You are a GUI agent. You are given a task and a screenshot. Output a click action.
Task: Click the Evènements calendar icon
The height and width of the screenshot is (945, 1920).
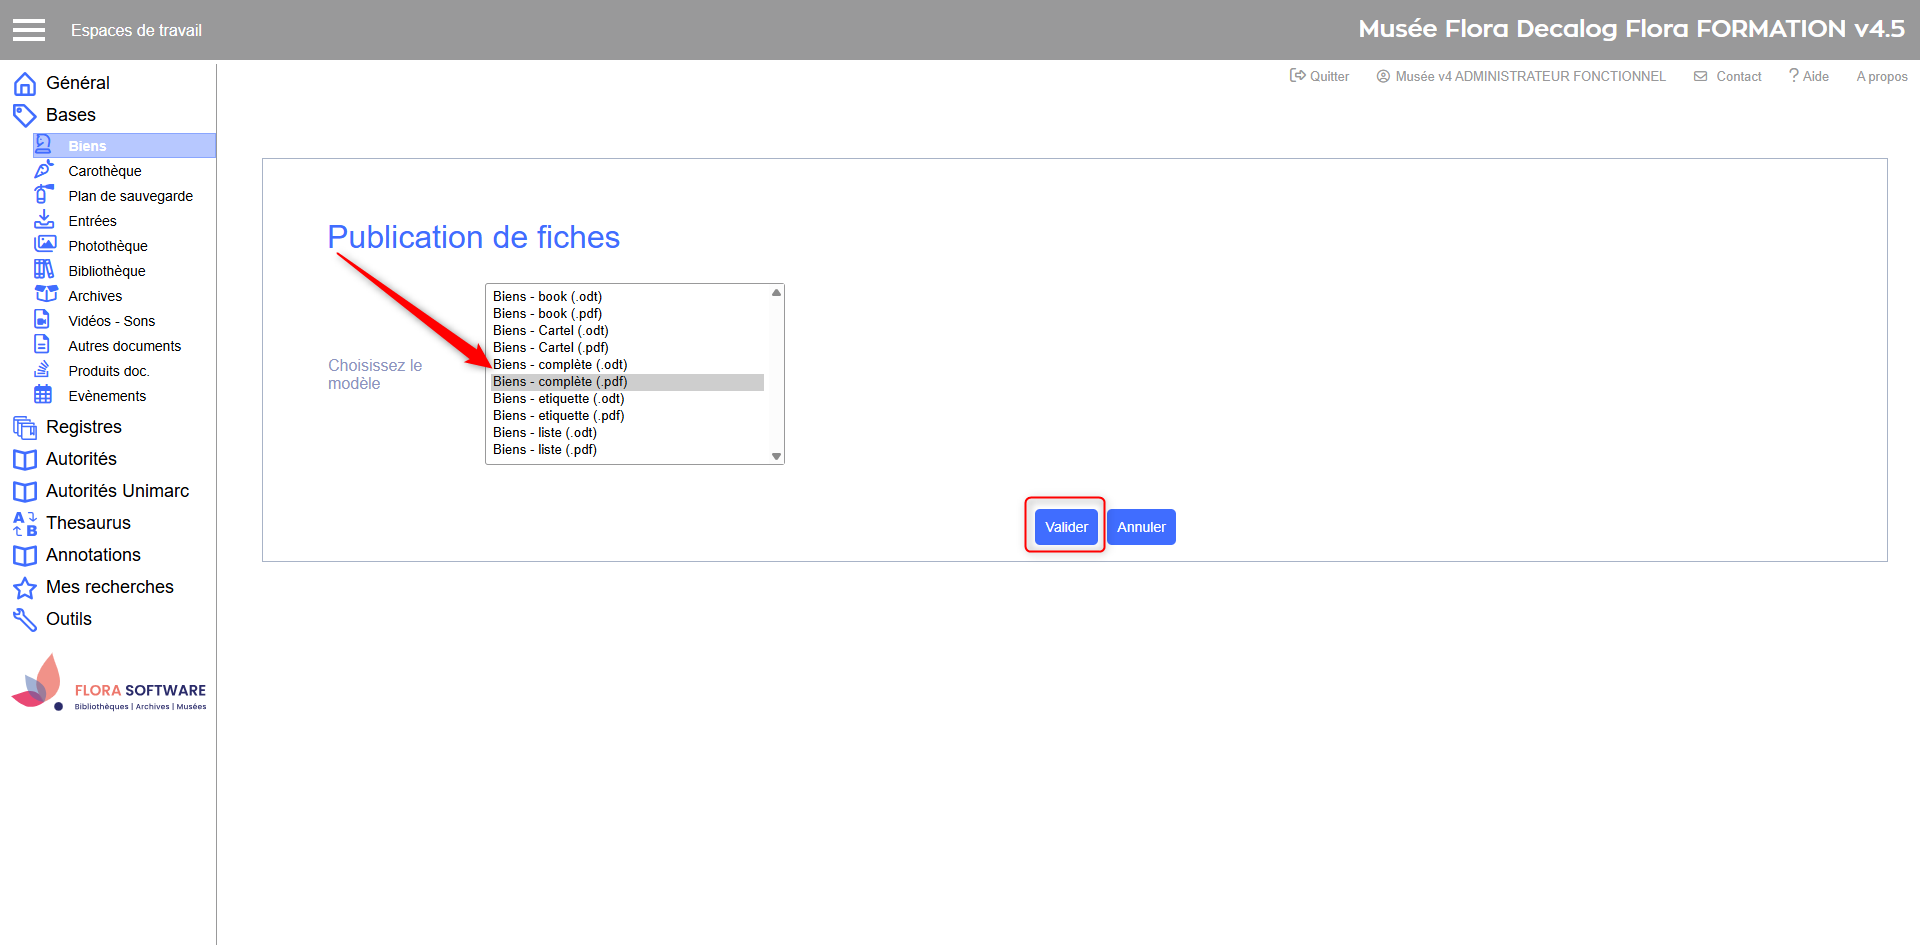43,395
